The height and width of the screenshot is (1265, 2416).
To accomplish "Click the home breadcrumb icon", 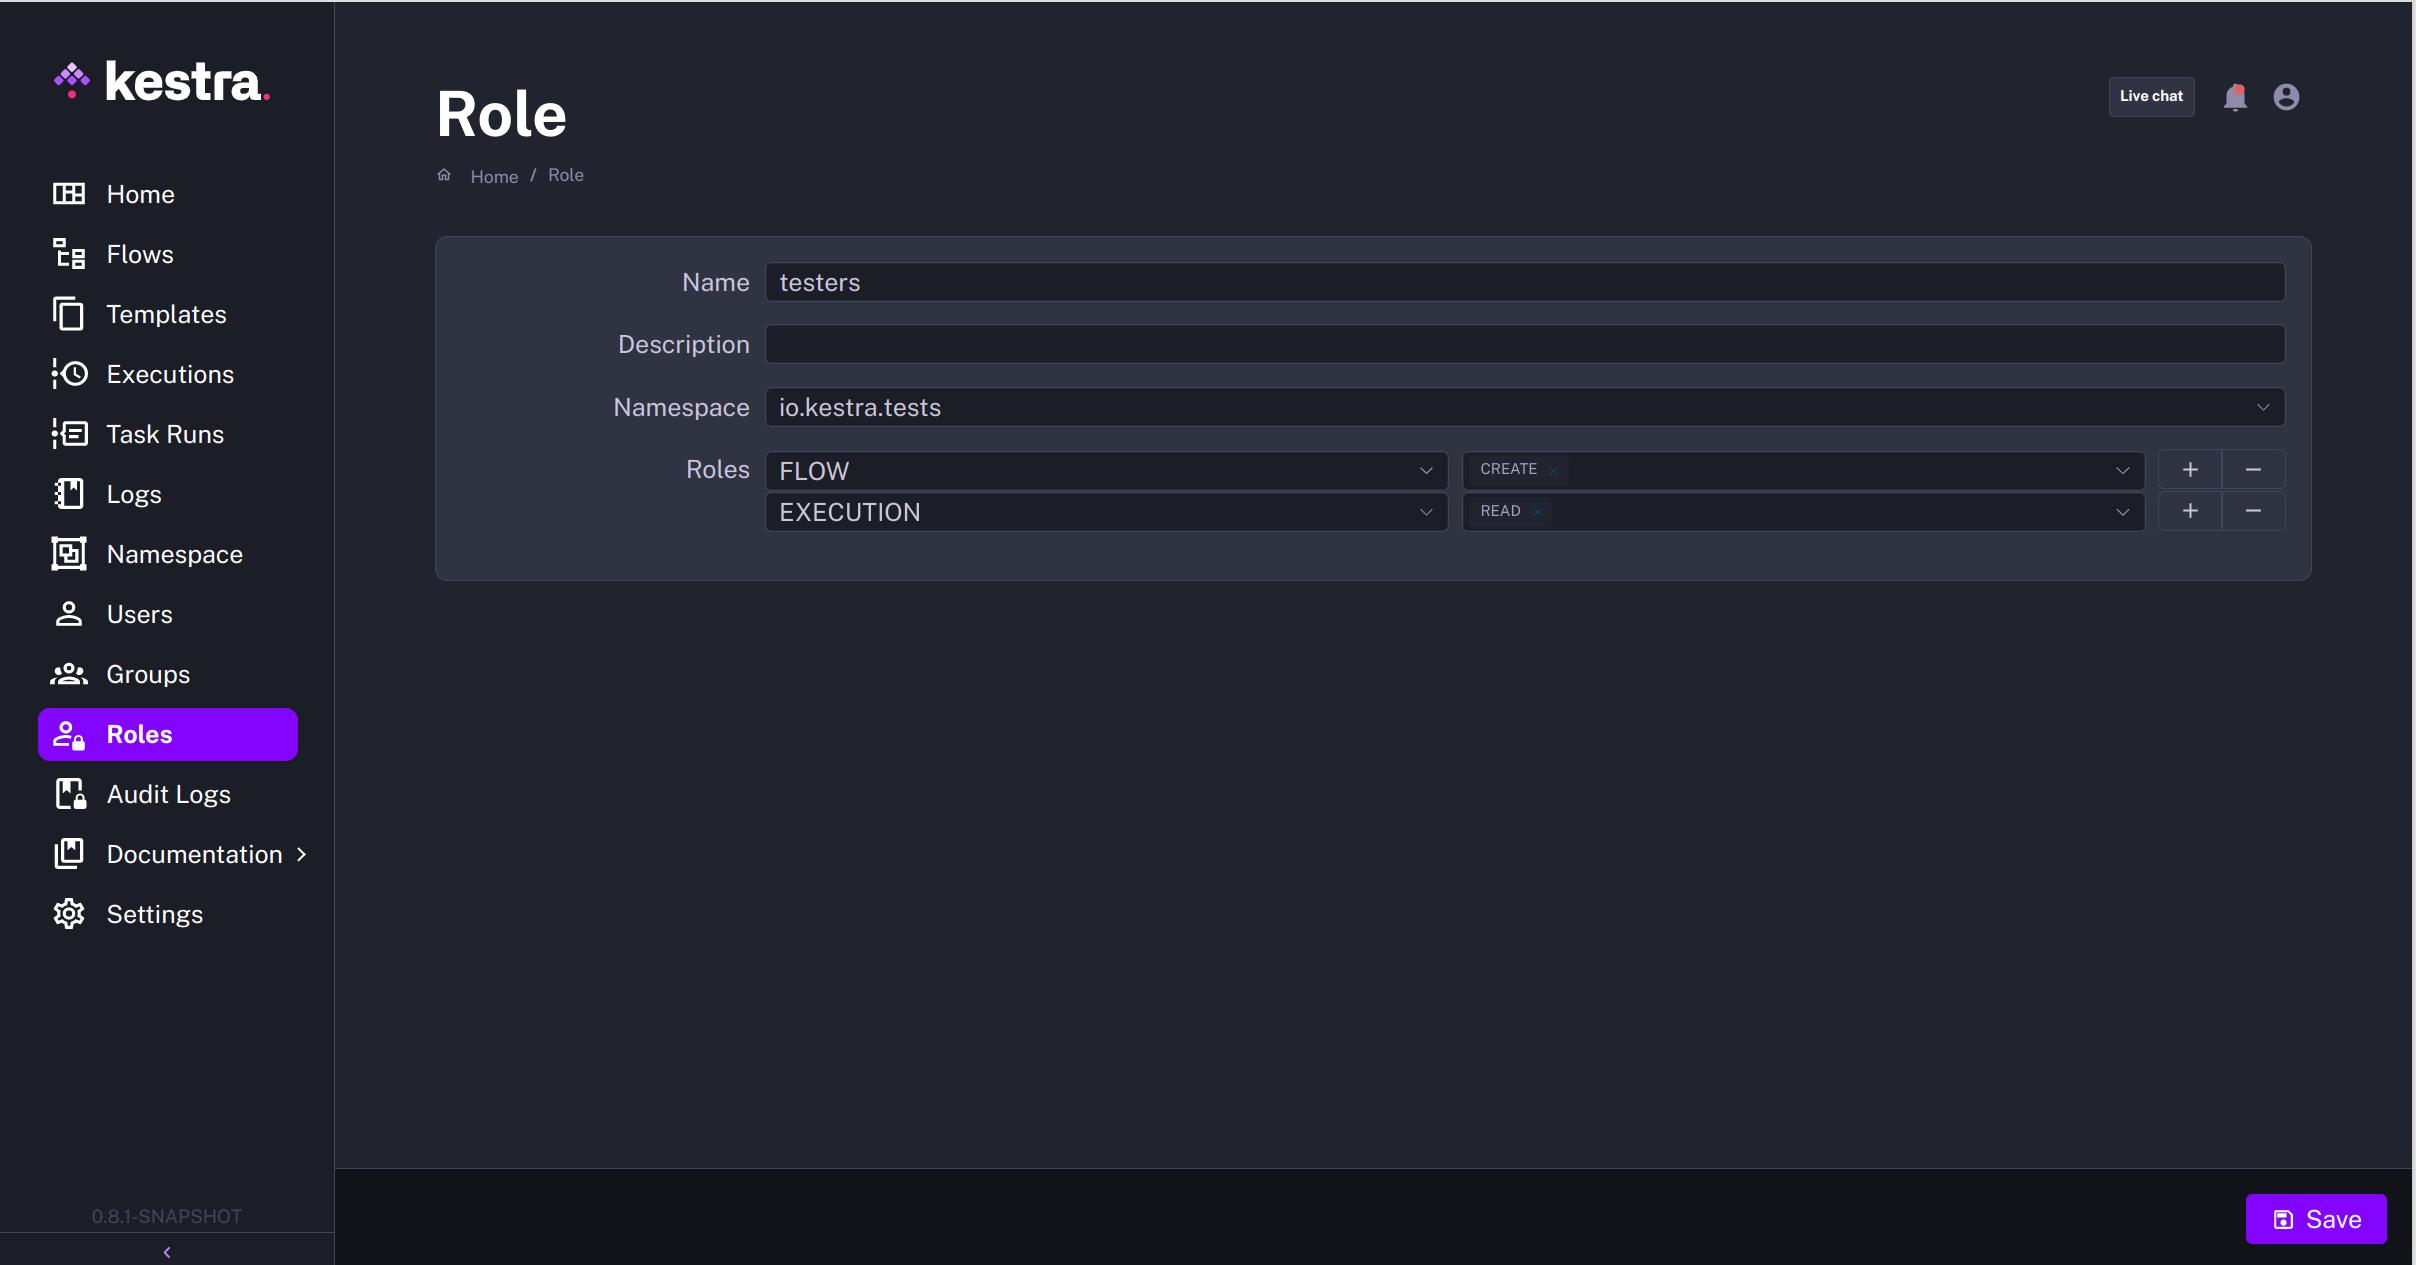I will (x=444, y=174).
